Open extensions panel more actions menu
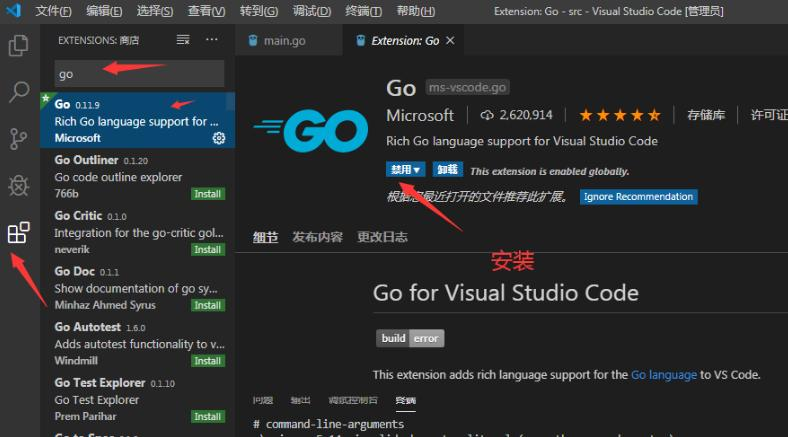The height and width of the screenshot is (437, 788). [x=212, y=40]
